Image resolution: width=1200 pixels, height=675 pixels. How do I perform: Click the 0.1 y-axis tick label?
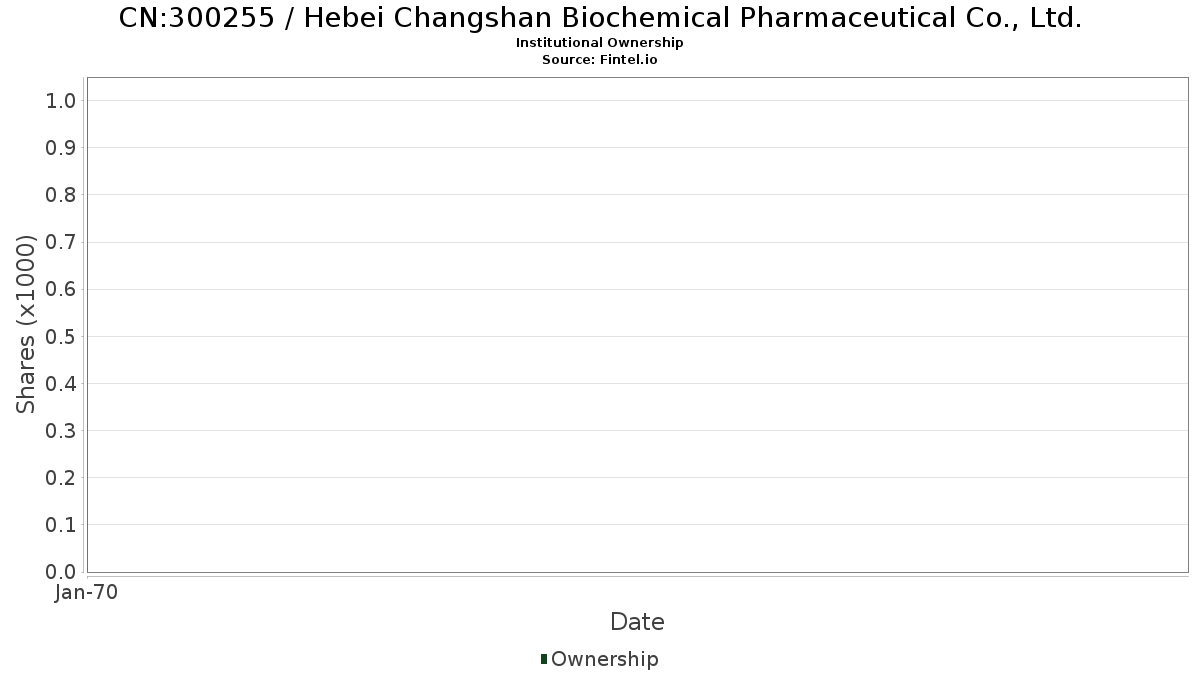(61, 525)
